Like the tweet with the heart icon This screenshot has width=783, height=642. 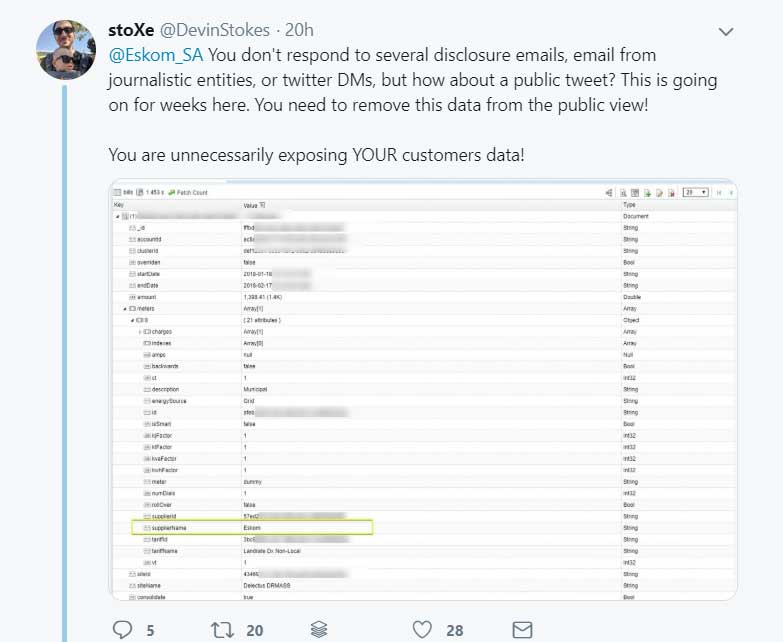tap(422, 629)
